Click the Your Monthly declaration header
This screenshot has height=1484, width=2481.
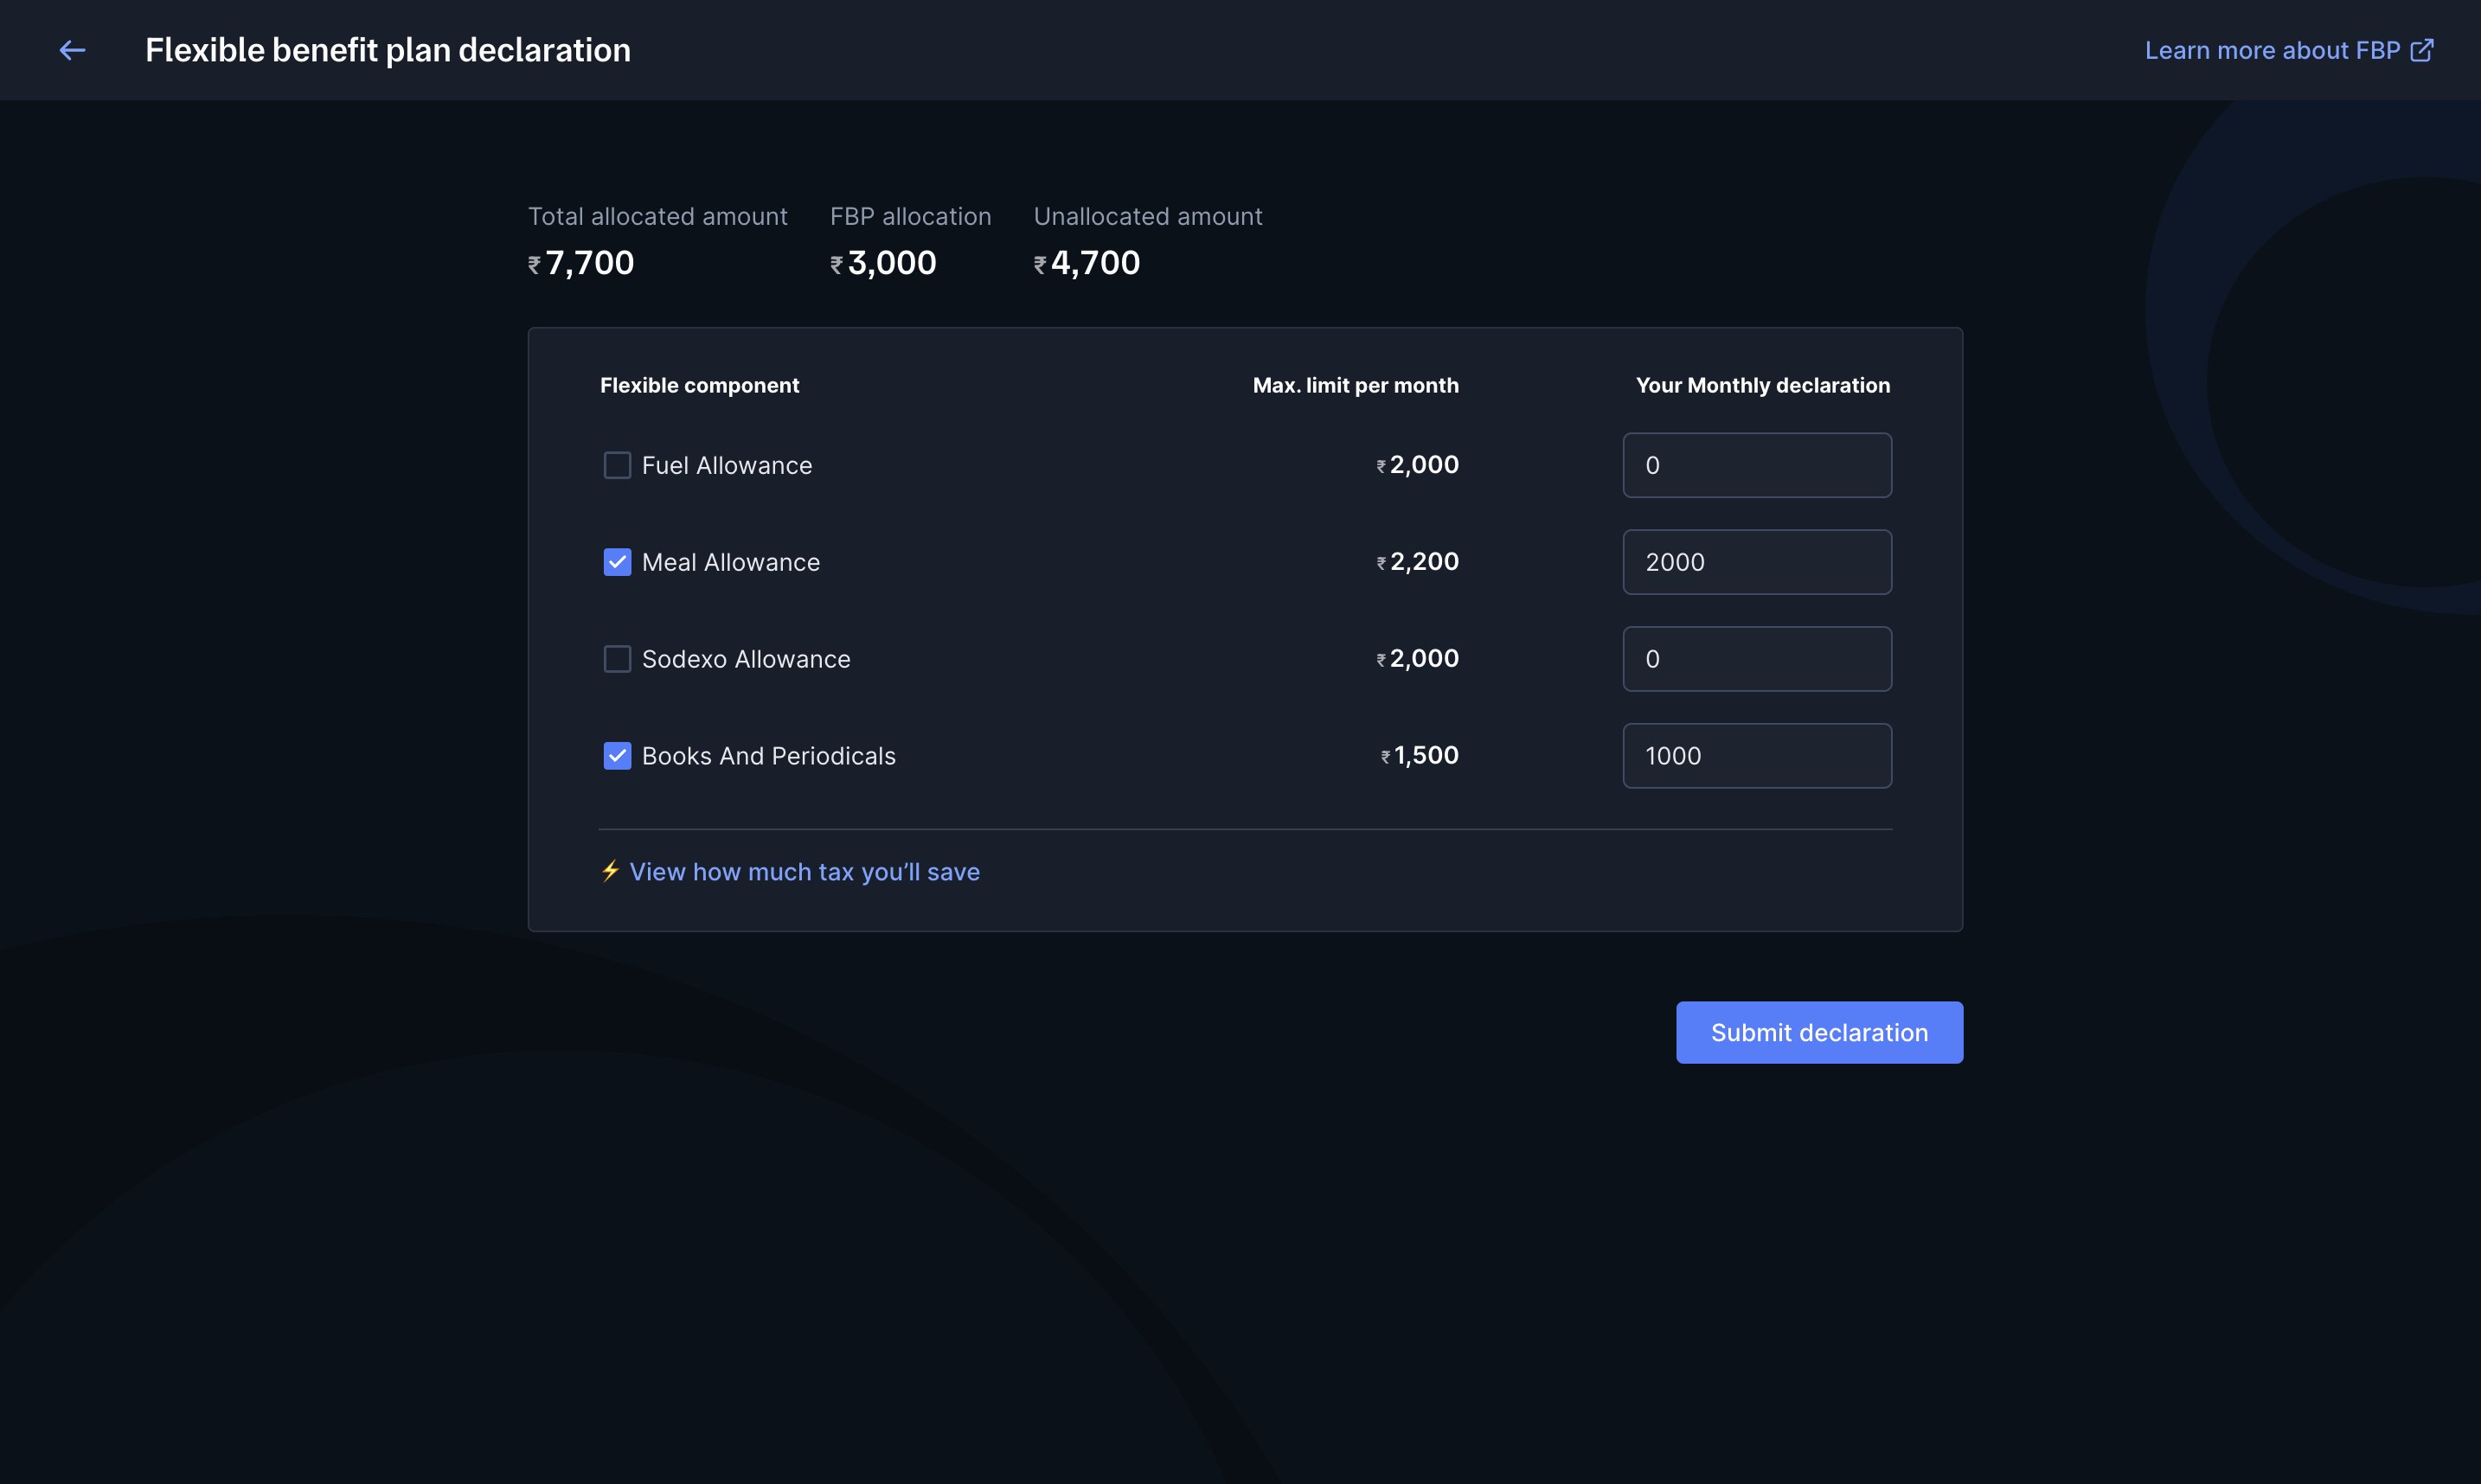[1763, 385]
